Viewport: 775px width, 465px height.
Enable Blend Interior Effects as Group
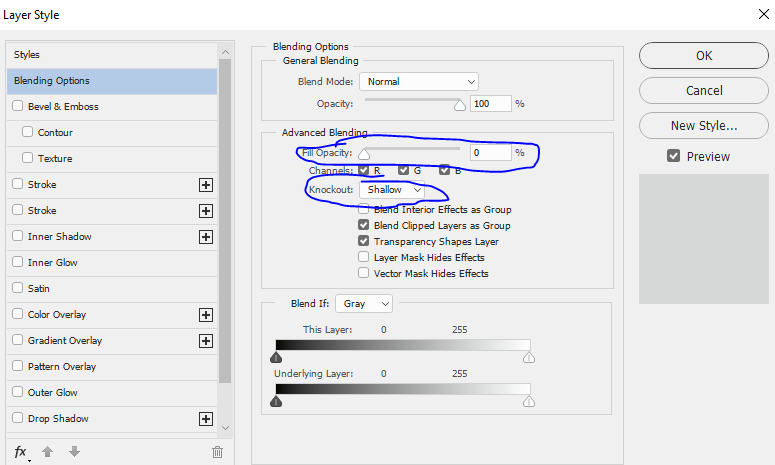tap(363, 209)
